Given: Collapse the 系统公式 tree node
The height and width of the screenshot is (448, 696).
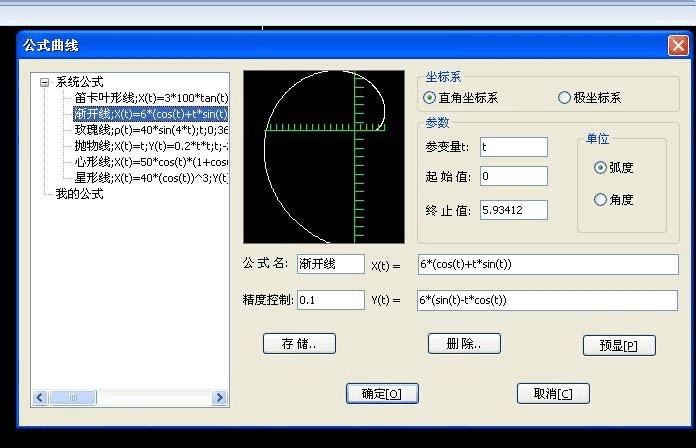Looking at the screenshot, I should (44, 82).
